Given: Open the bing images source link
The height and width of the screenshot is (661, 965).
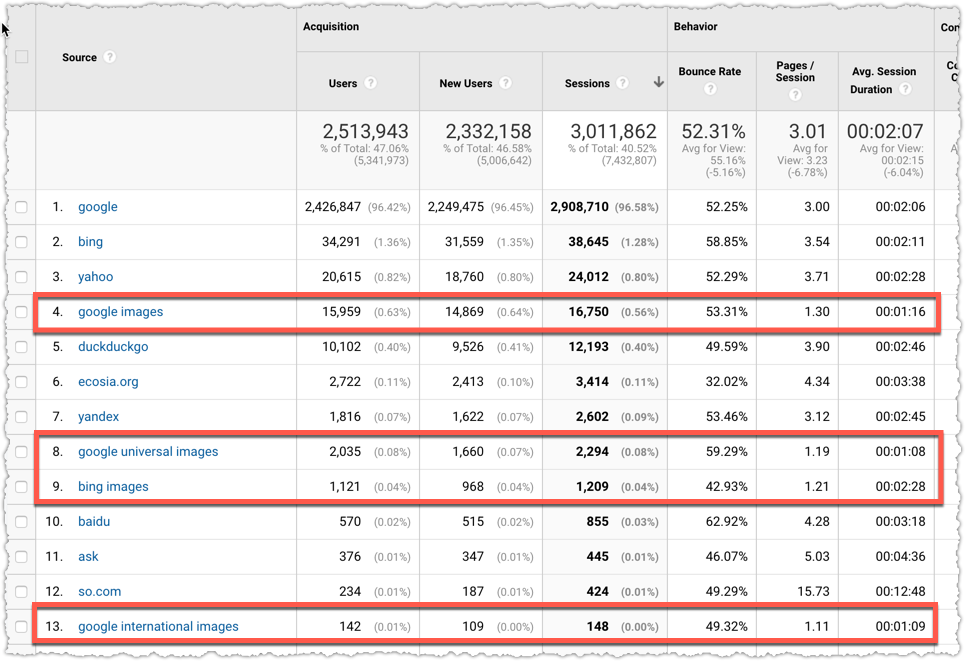Looking at the screenshot, I should [x=113, y=487].
